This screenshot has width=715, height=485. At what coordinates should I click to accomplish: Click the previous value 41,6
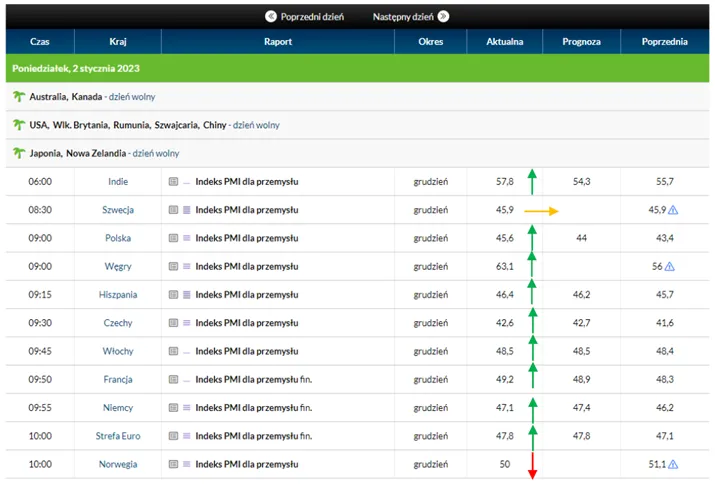click(664, 323)
